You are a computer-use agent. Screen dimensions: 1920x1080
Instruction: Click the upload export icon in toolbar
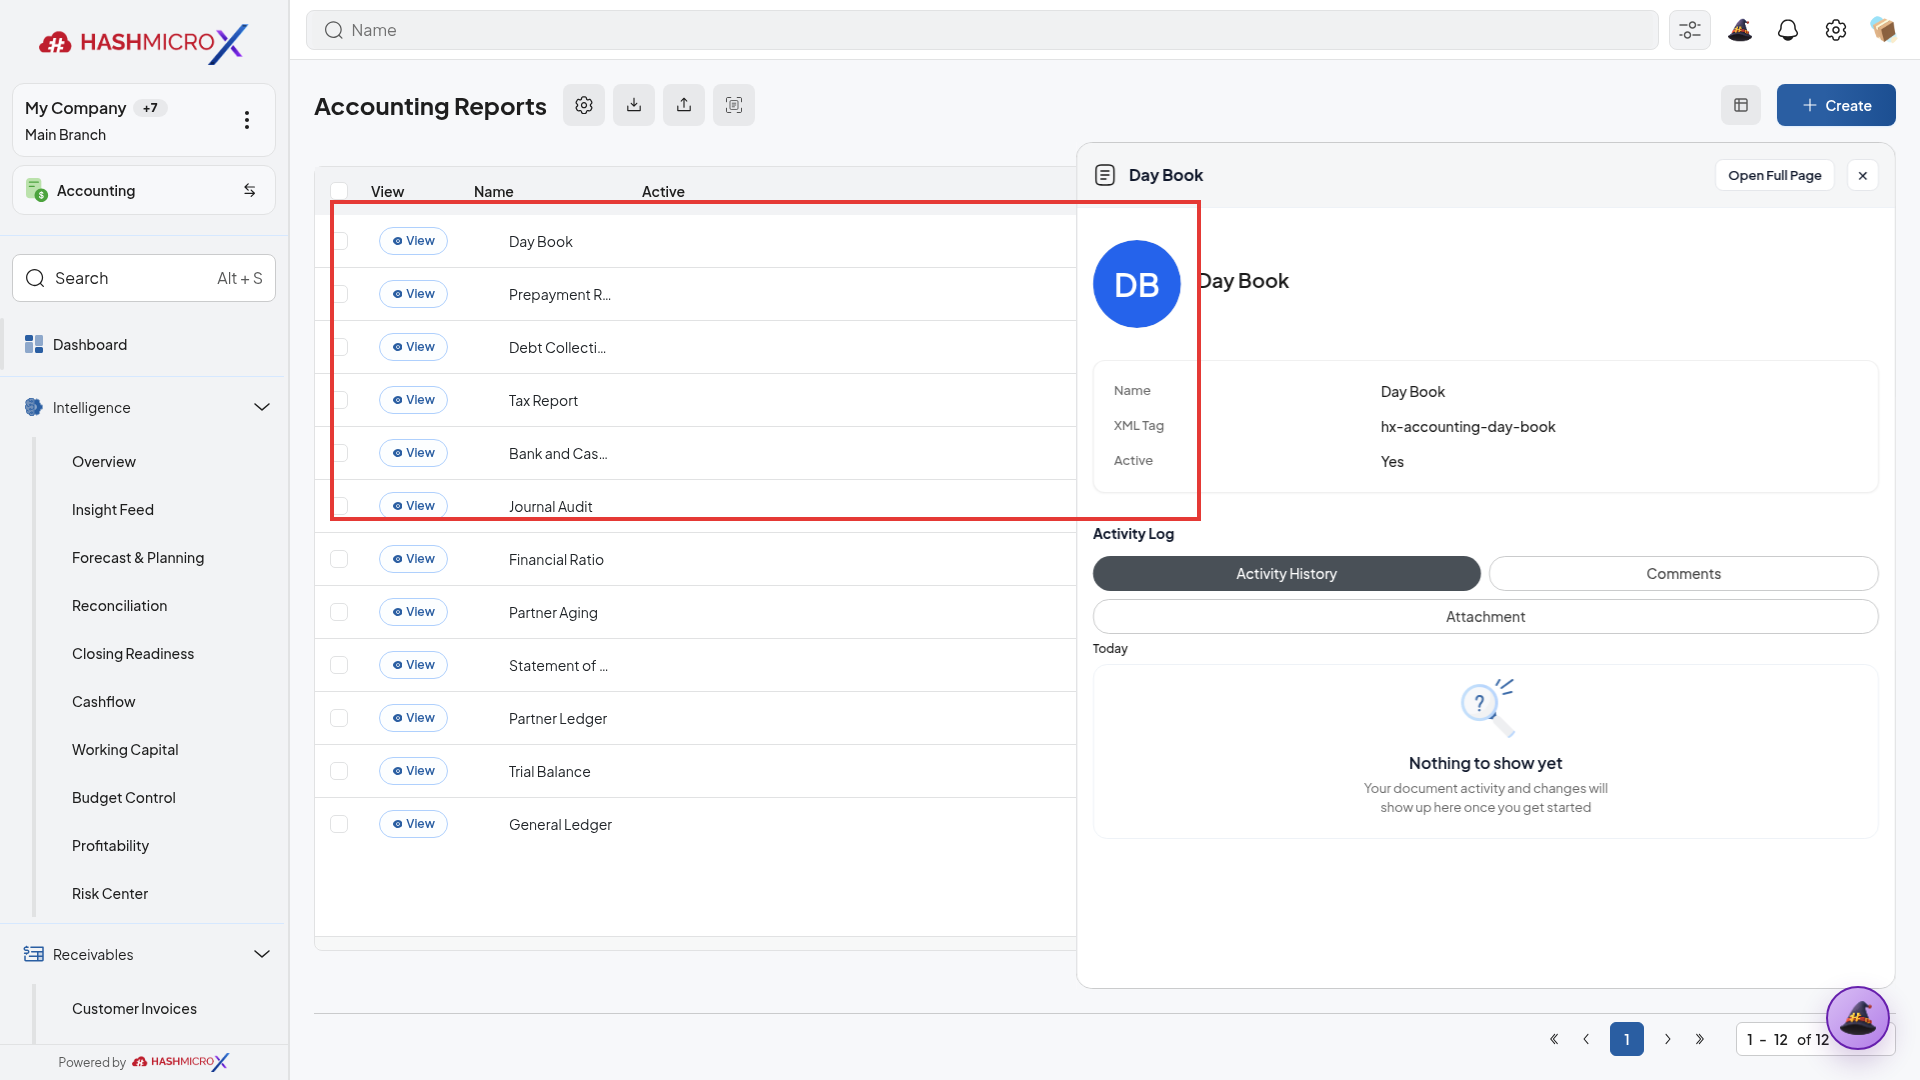(x=684, y=105)
